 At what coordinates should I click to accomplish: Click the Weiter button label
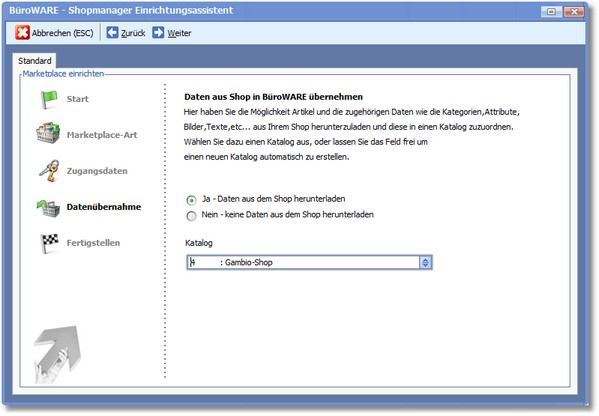coord(179,33)
